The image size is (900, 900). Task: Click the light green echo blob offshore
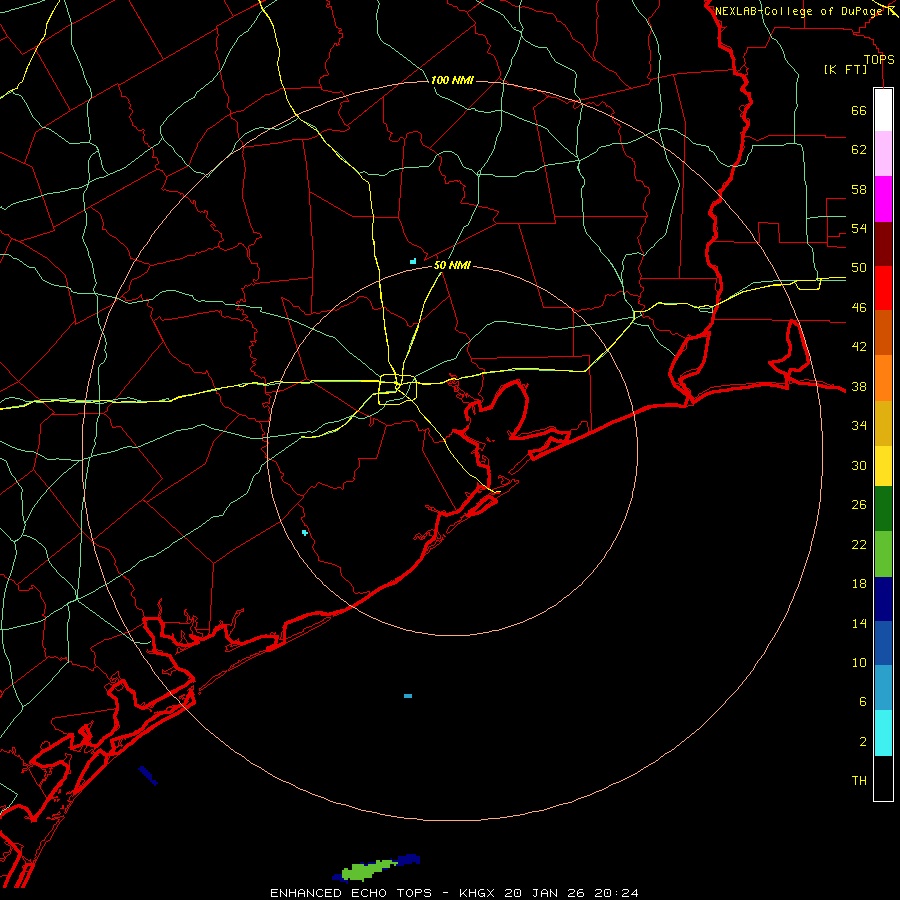pos(367,870)
